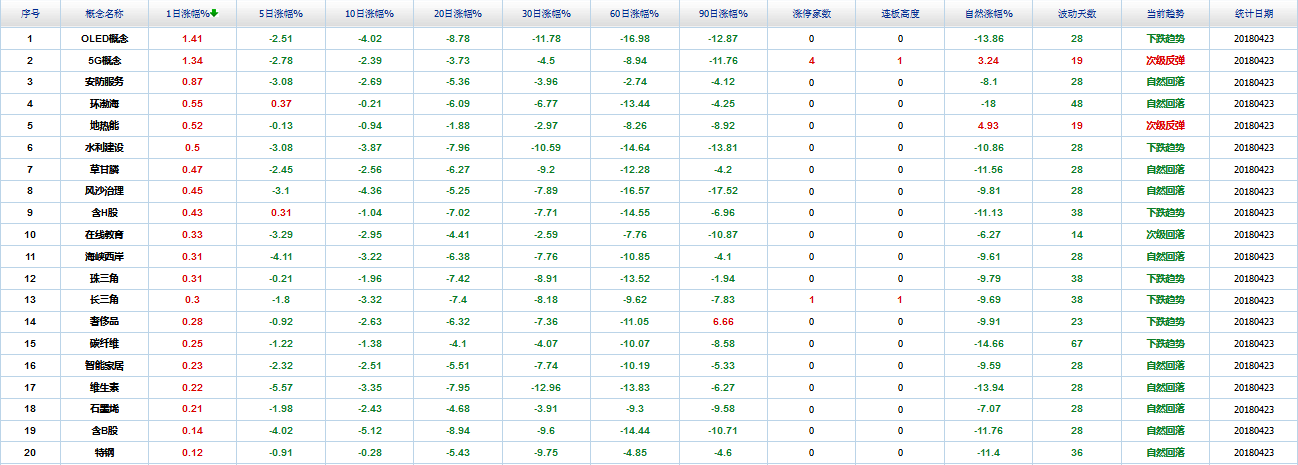Click the 20日涨幅% column header
Image resolution: width=1298 pixels, height=465 pixels.
(458, 14)
